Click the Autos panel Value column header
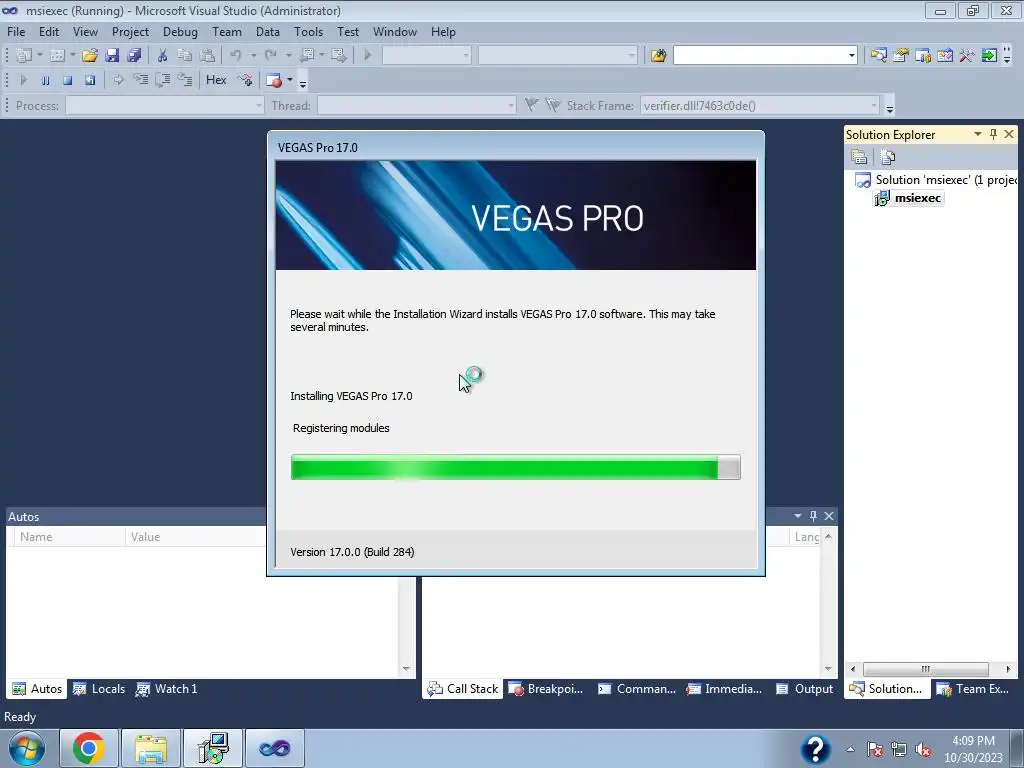1024x768 pixels. (196, 537)
